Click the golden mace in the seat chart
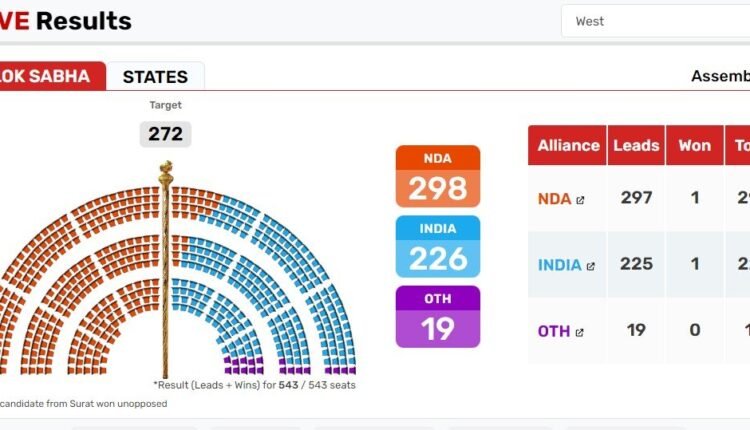 [x=165, y=270]
